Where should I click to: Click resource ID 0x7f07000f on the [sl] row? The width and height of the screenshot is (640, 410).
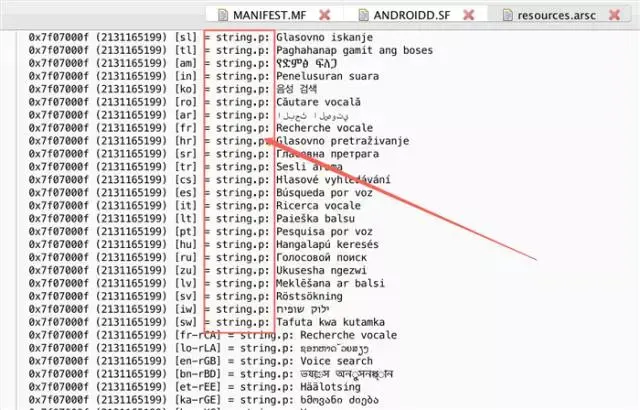point(58,38)
